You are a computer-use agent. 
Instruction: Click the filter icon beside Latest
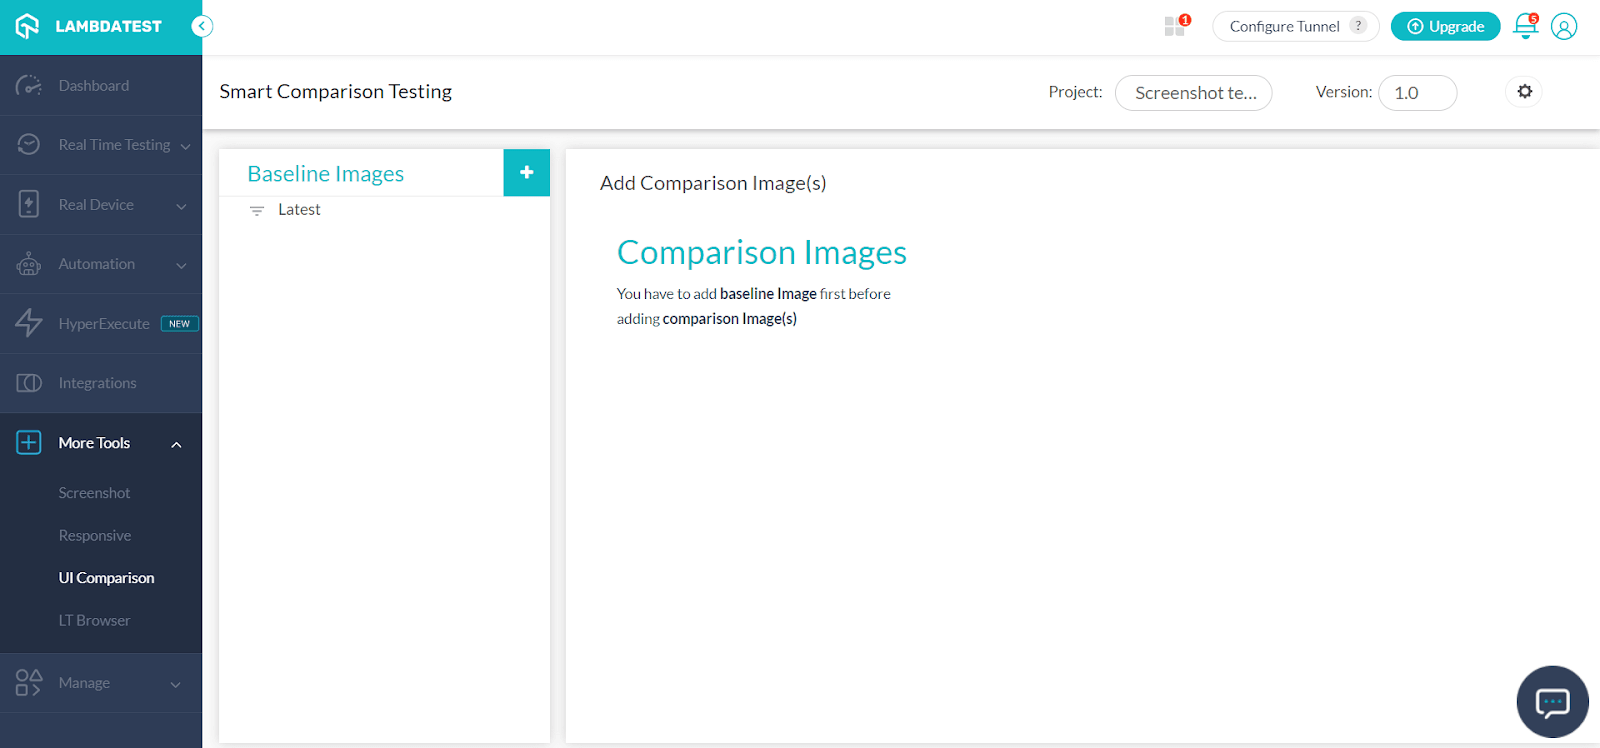pos(257,210)
